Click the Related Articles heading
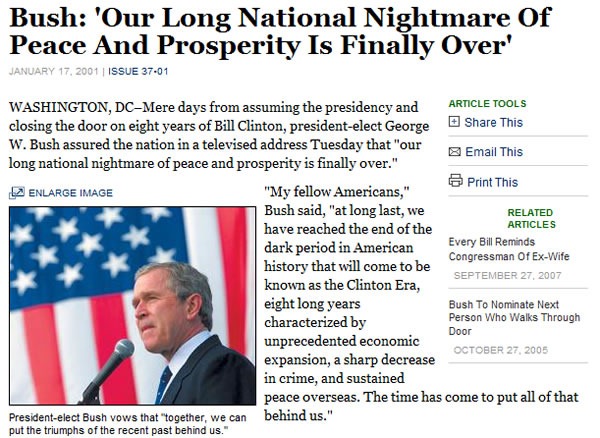 [531, 218]
